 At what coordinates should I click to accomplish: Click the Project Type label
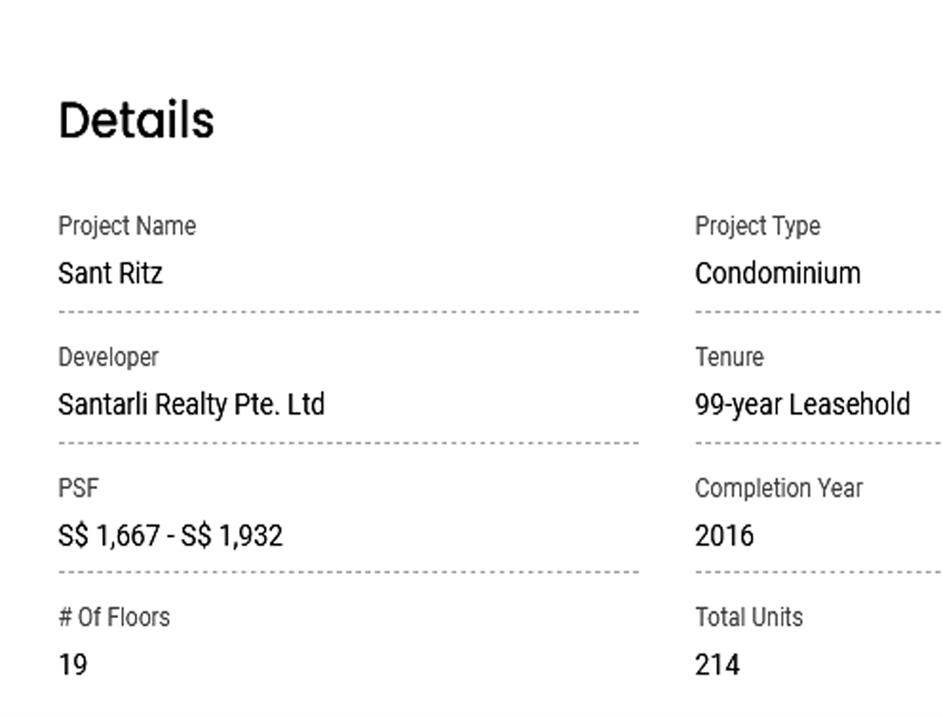click(x=757, y=226)
